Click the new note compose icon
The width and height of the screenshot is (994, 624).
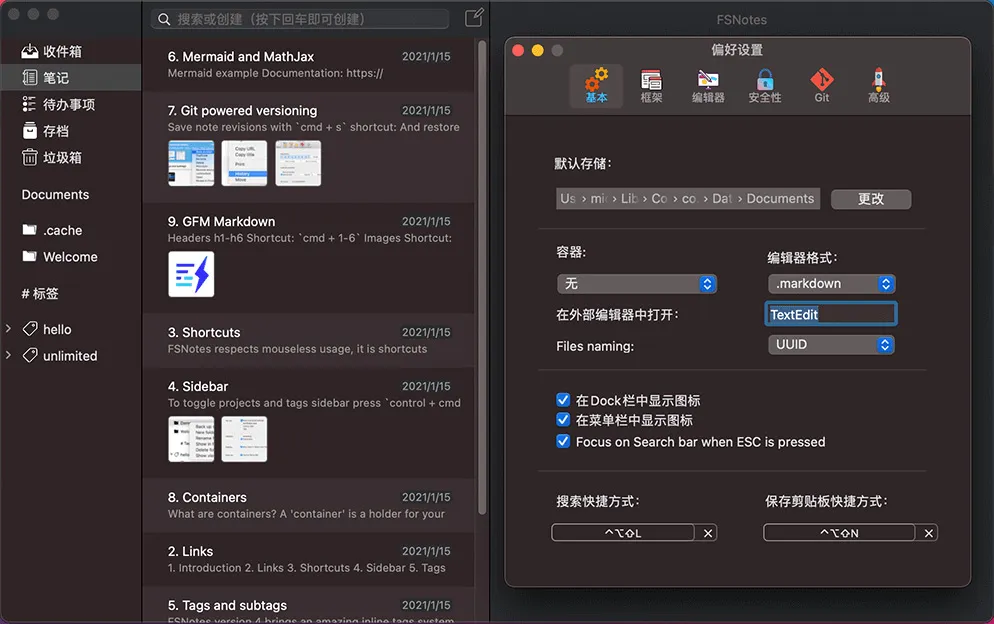474,18
